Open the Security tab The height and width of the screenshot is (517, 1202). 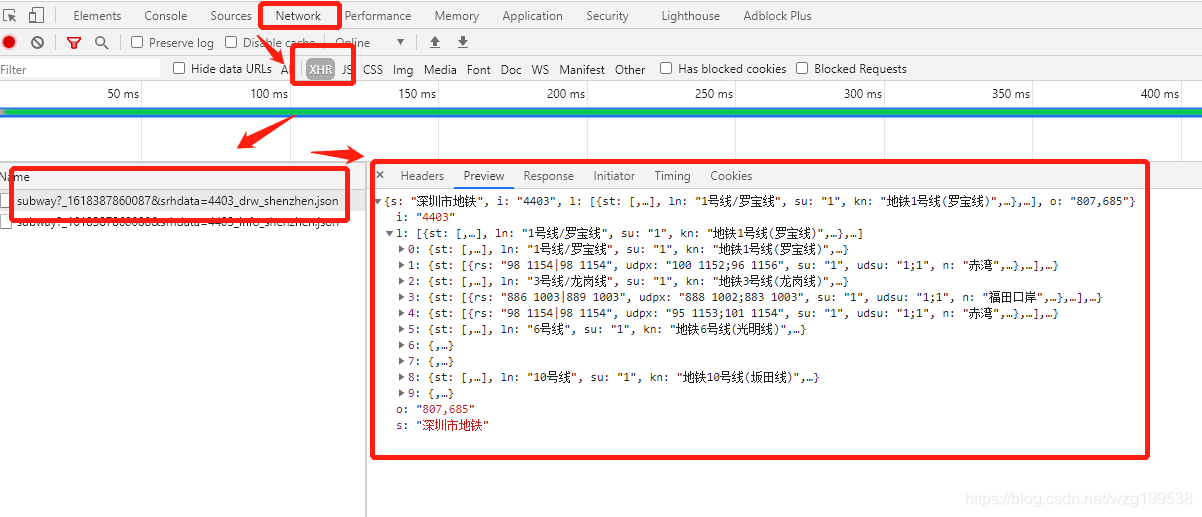608,16
